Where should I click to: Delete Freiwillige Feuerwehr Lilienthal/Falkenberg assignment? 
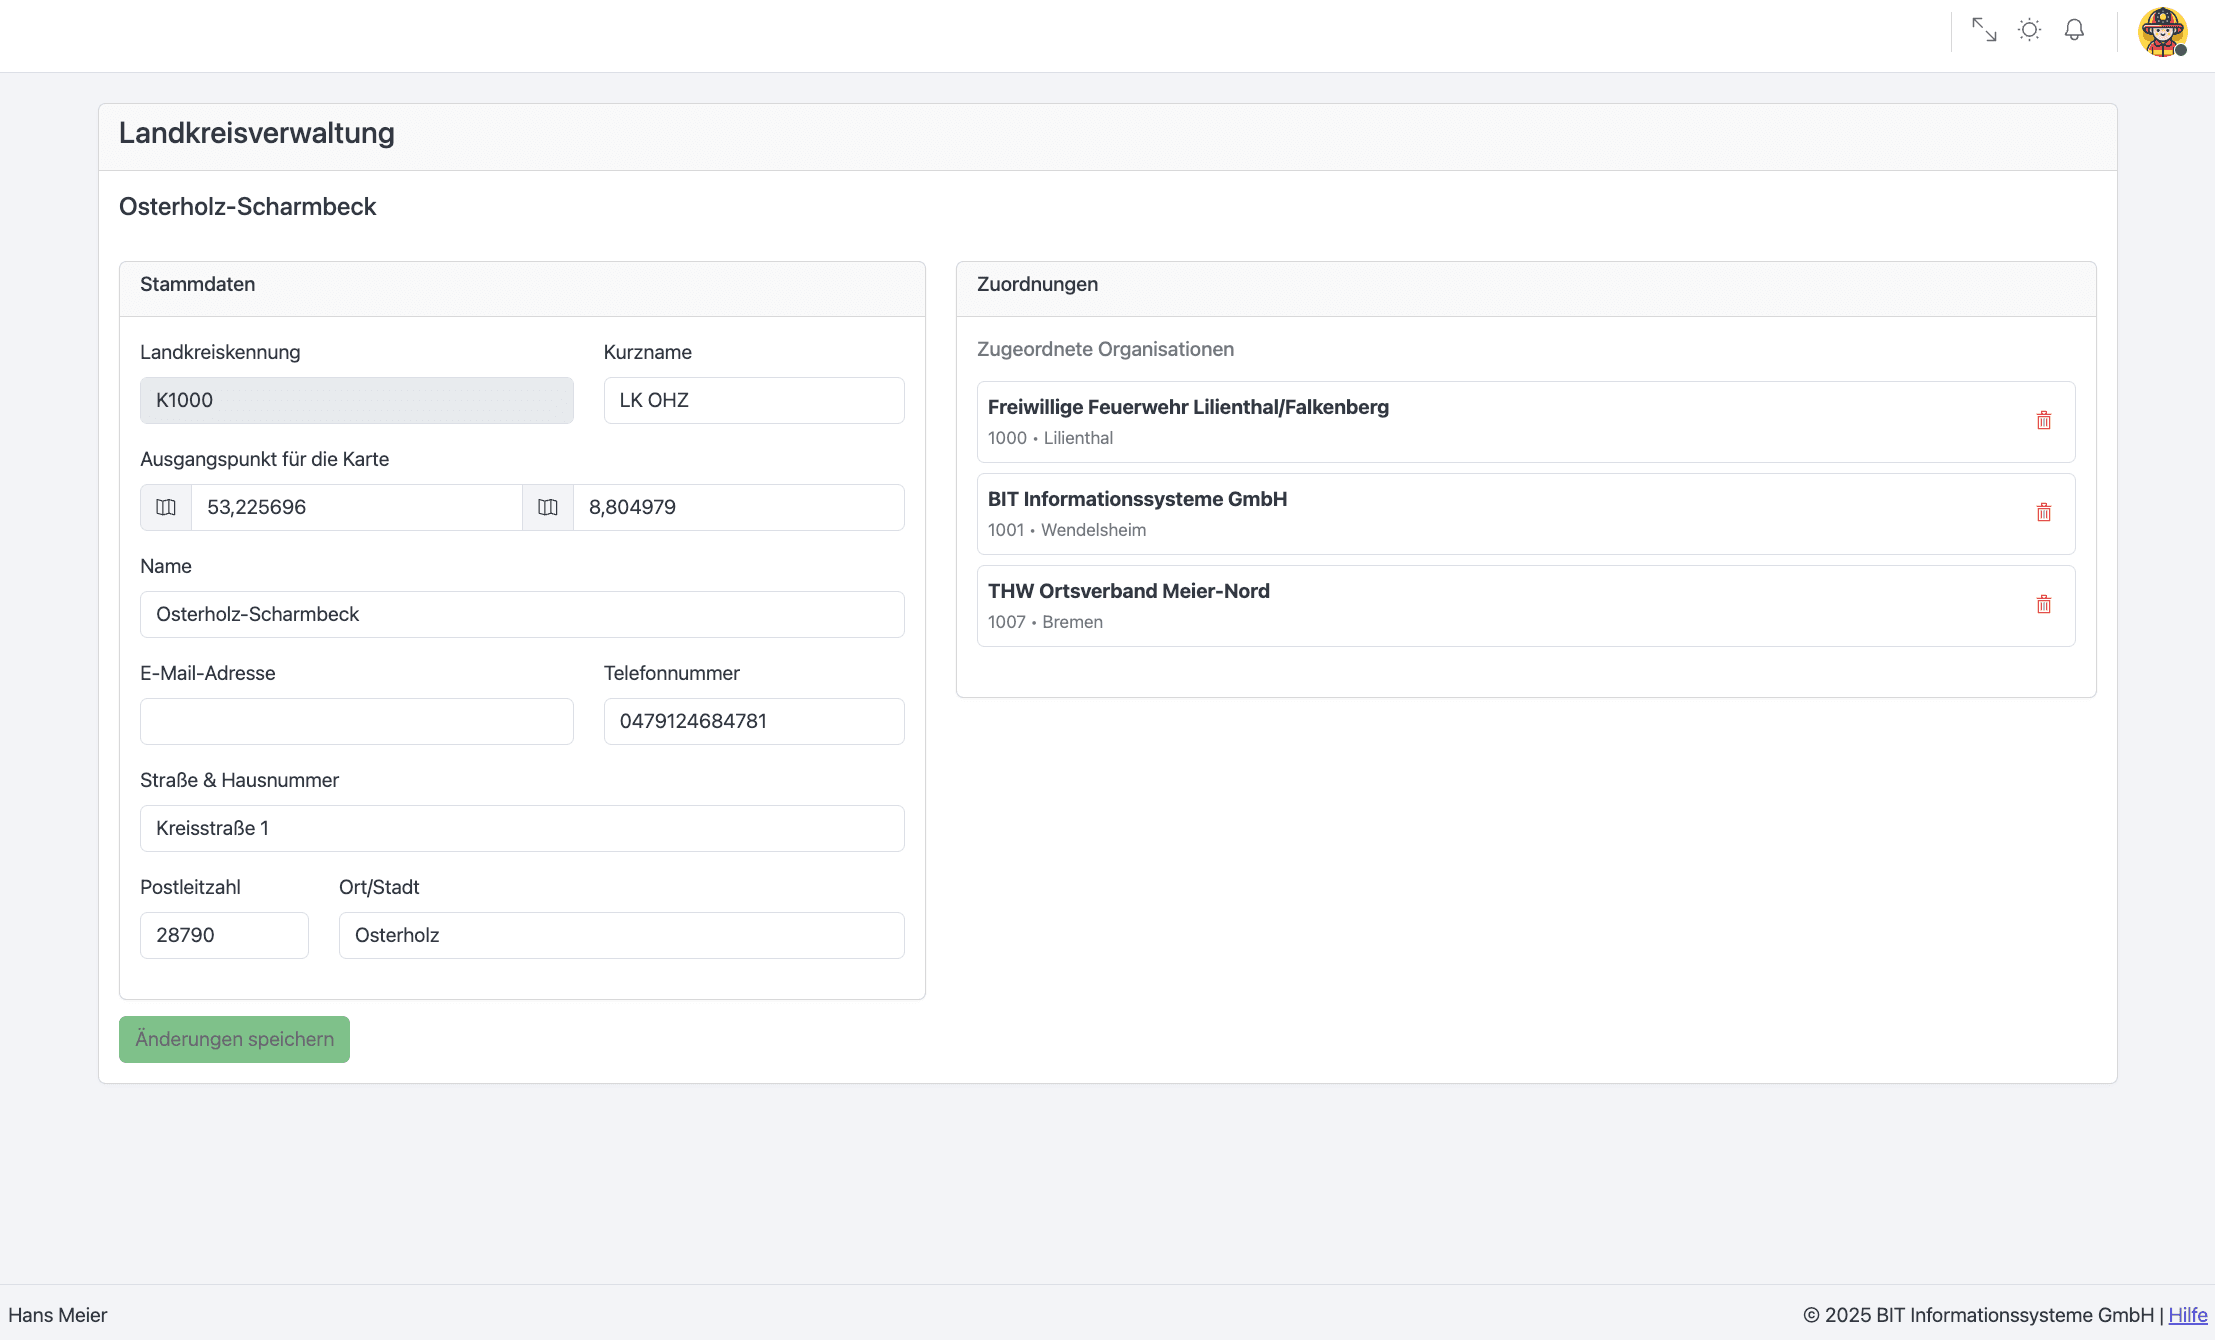point(2043,421)
